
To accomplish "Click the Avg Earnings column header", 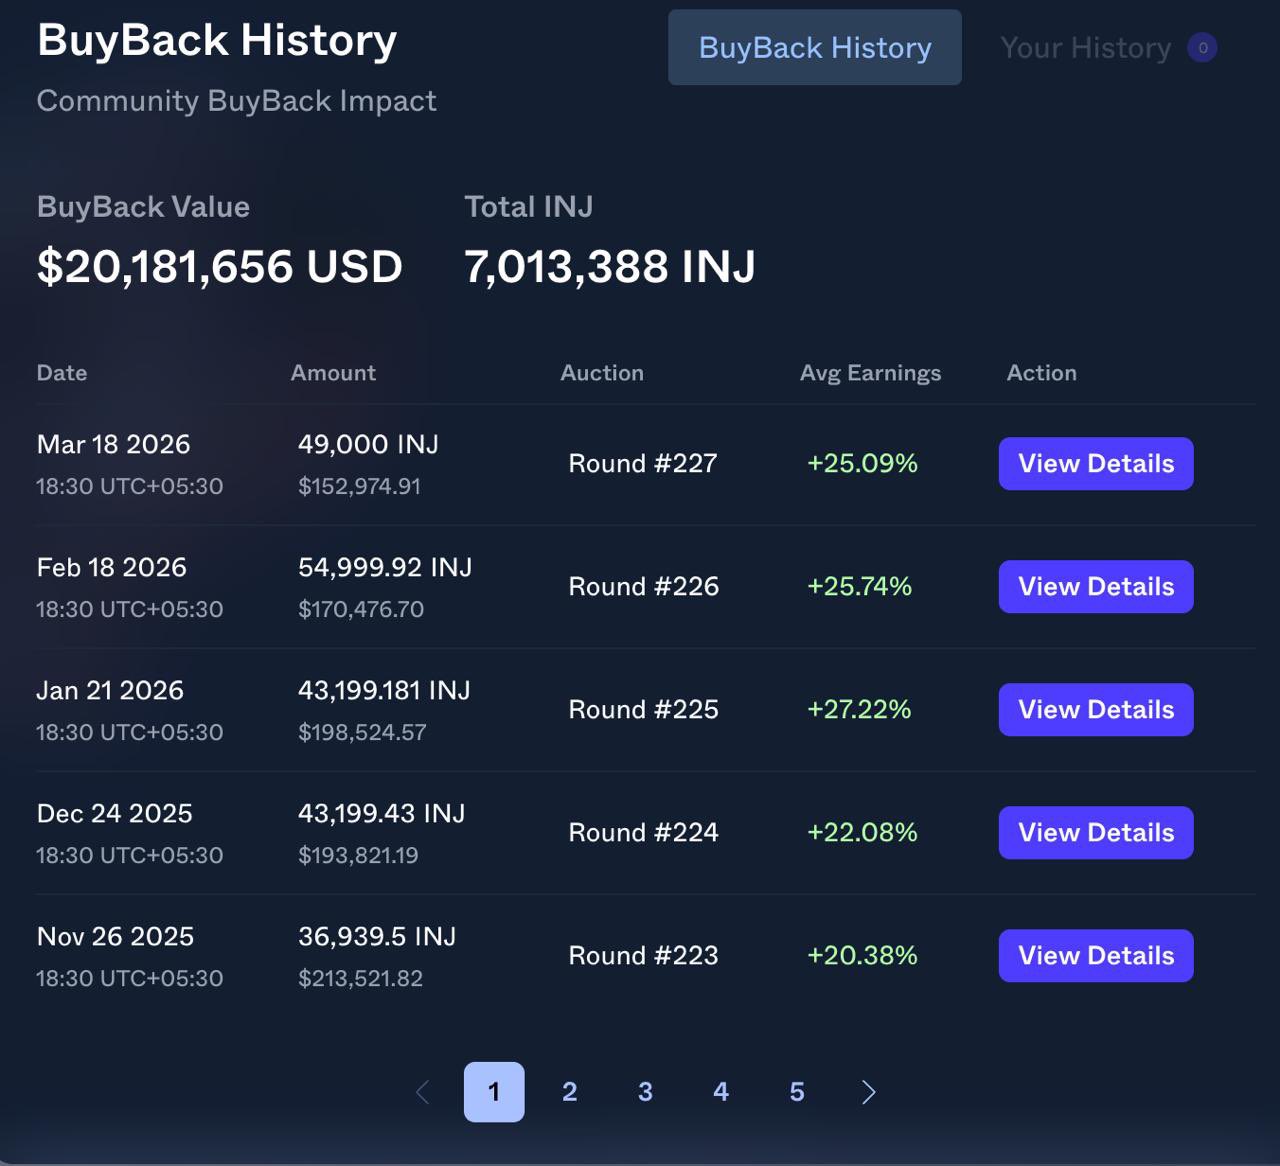I will point(870,373).
